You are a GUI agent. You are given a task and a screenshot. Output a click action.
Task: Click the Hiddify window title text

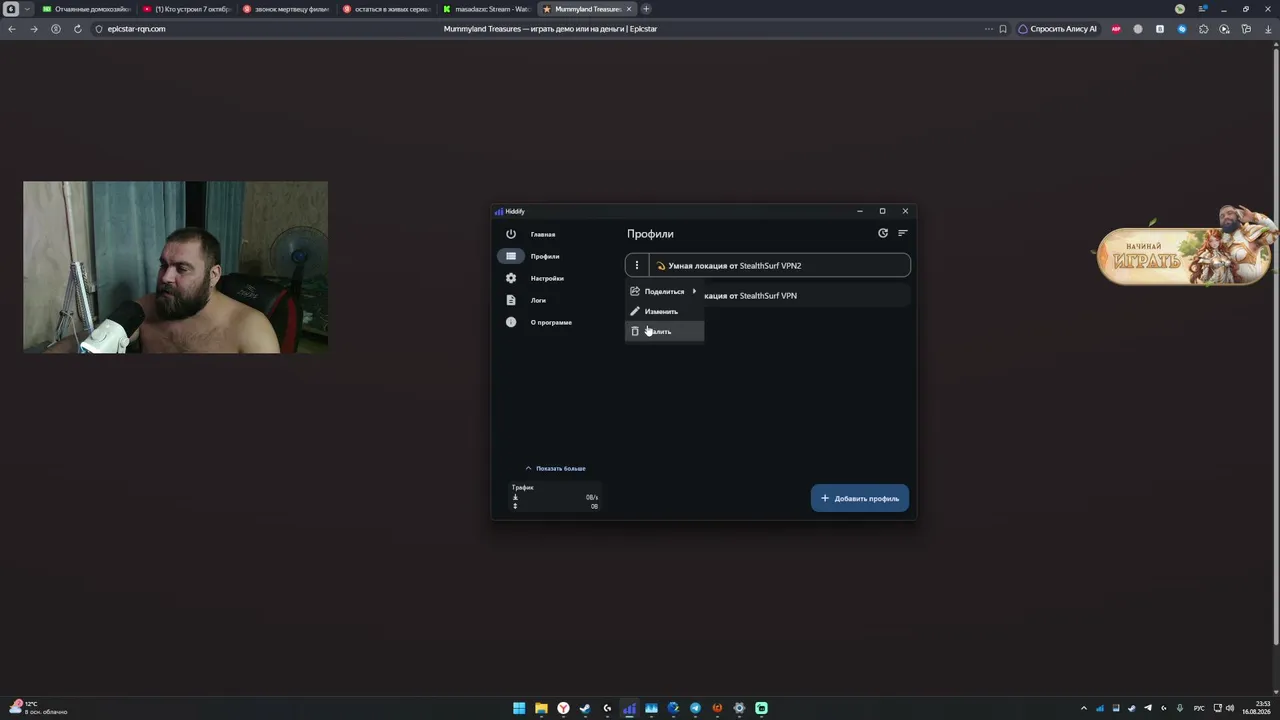(x=515, y=211)
